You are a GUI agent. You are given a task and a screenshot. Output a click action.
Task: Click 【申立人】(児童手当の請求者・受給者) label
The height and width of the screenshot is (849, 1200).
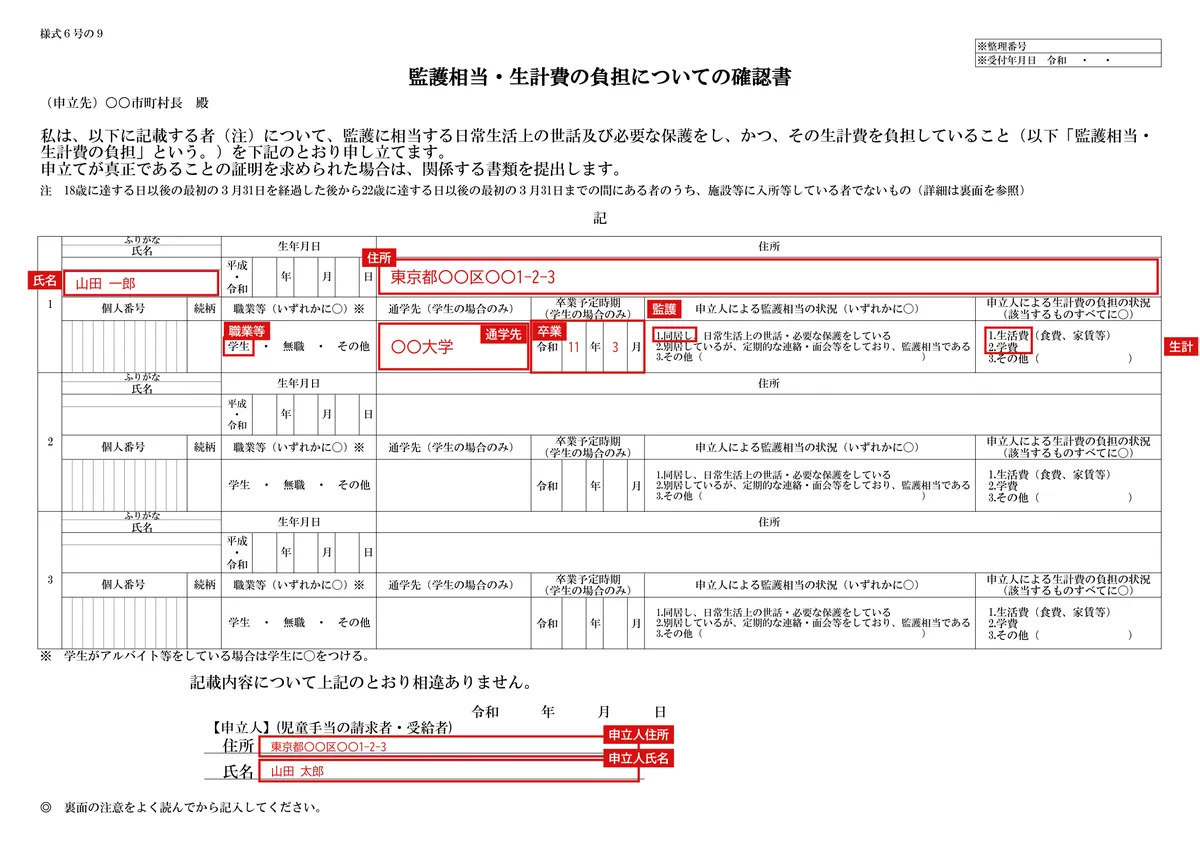pos(328,727)
